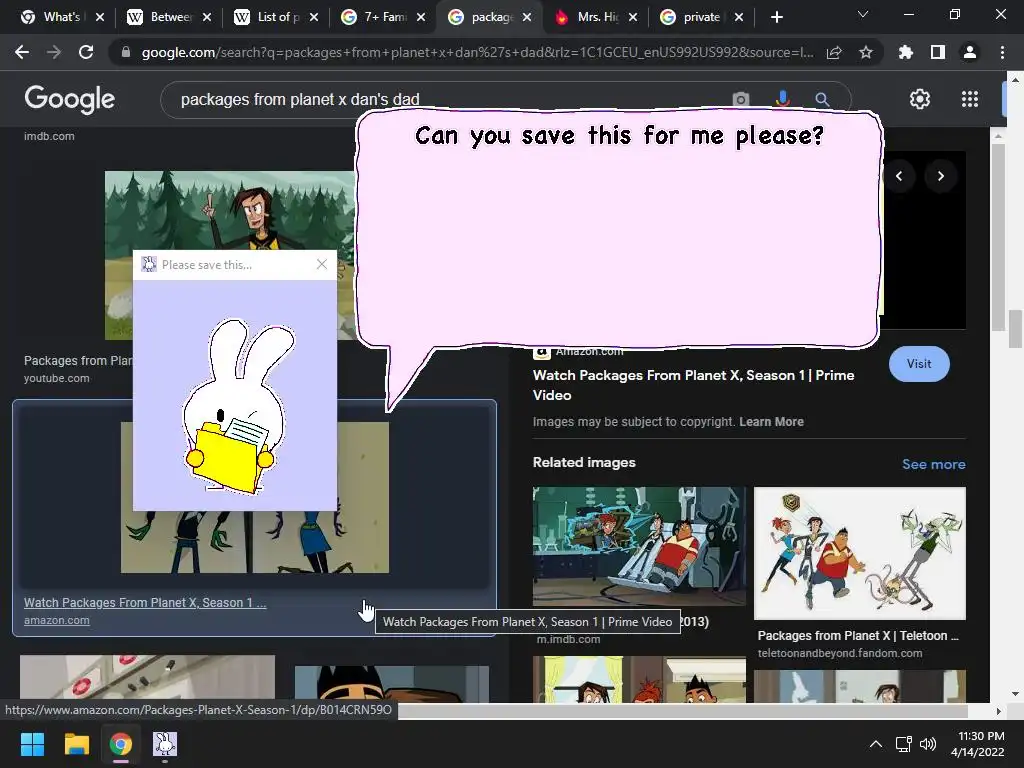This screenshot has width=1024, height=768.
Task: Go back using the browser back arrow
Action: [x=22, y=52]
